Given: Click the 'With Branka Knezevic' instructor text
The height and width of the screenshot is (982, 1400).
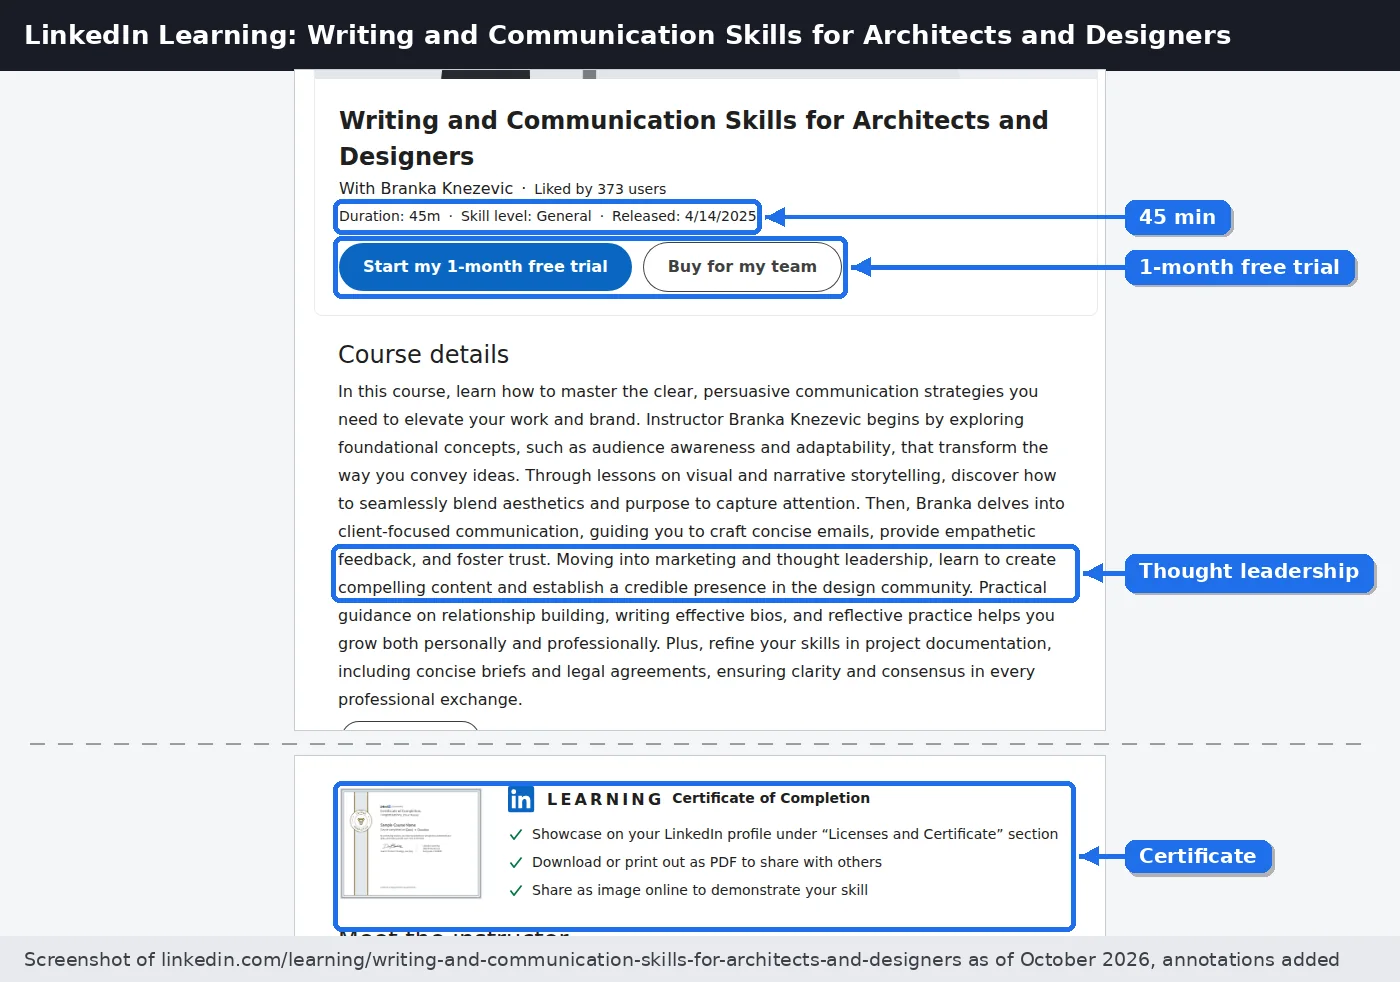Looking at the screenshot, I should pos(426,188).
